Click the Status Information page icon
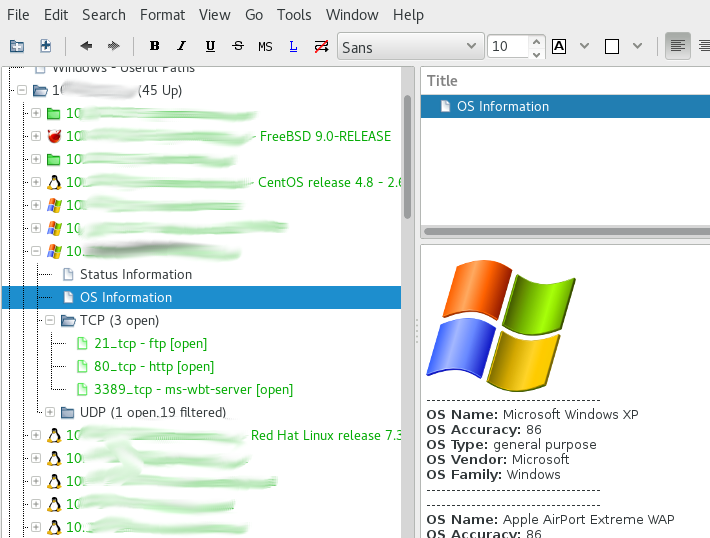 [68, 274]
